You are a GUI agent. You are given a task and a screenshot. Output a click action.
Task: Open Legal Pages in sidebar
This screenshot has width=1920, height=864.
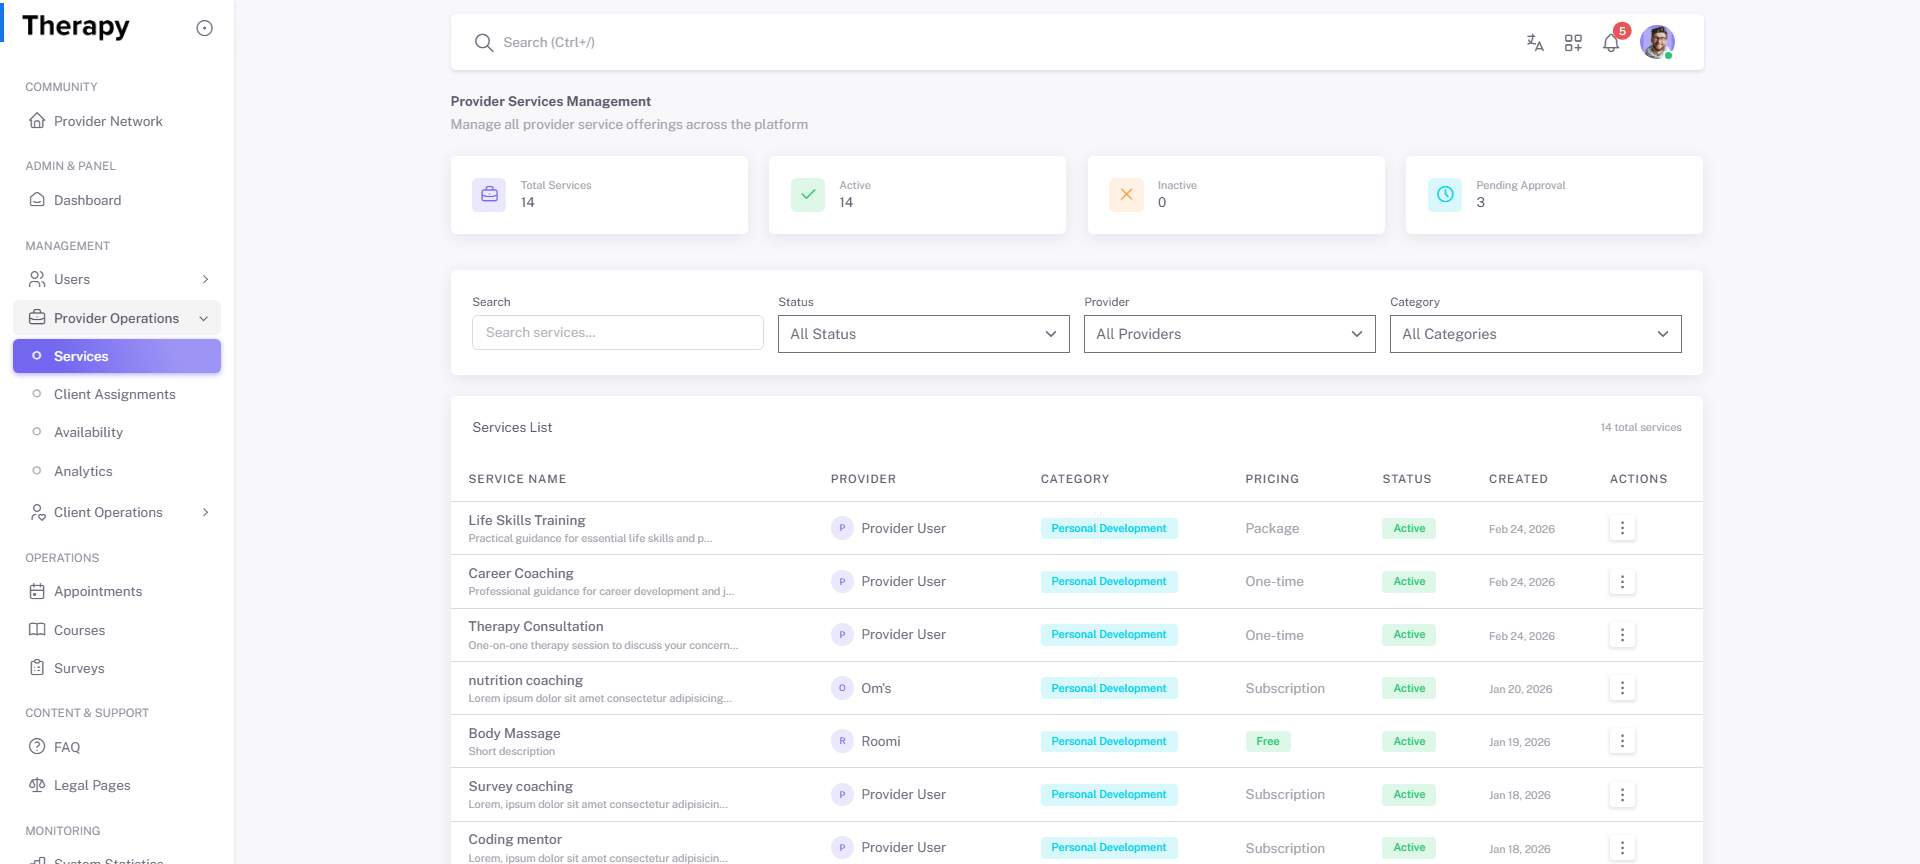[x=117, y=785]
